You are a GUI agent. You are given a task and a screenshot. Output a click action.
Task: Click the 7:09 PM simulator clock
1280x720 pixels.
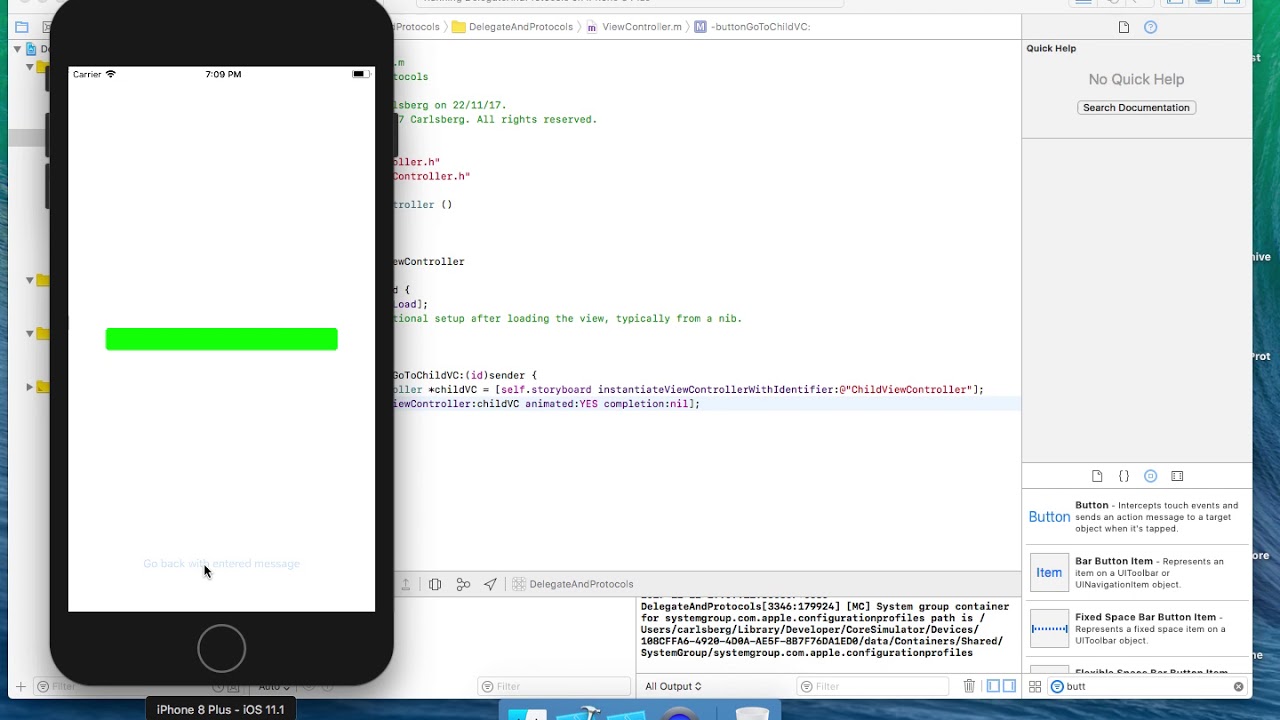223,74
